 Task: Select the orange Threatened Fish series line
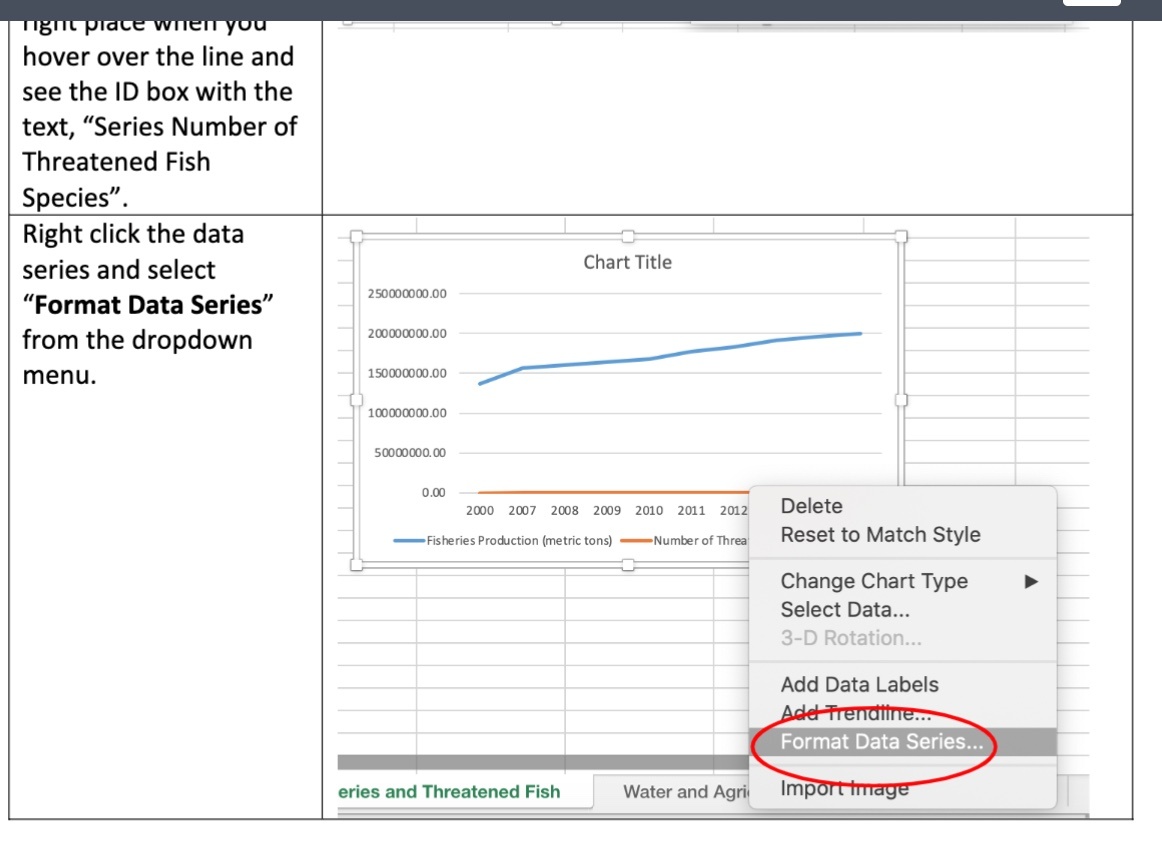pos(614,492)
